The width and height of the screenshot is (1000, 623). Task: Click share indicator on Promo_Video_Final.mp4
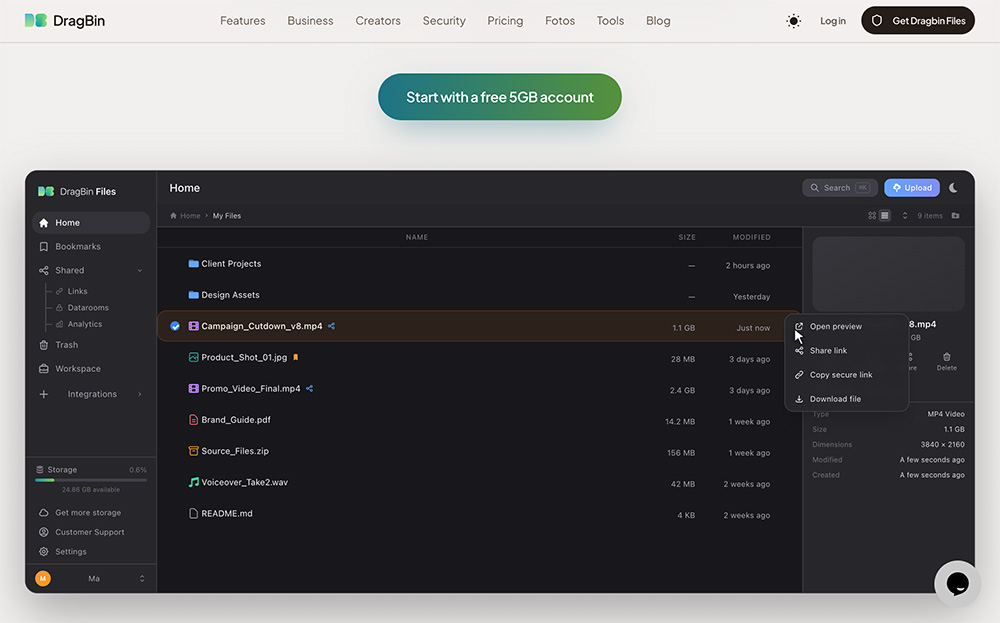click(309, 388)
